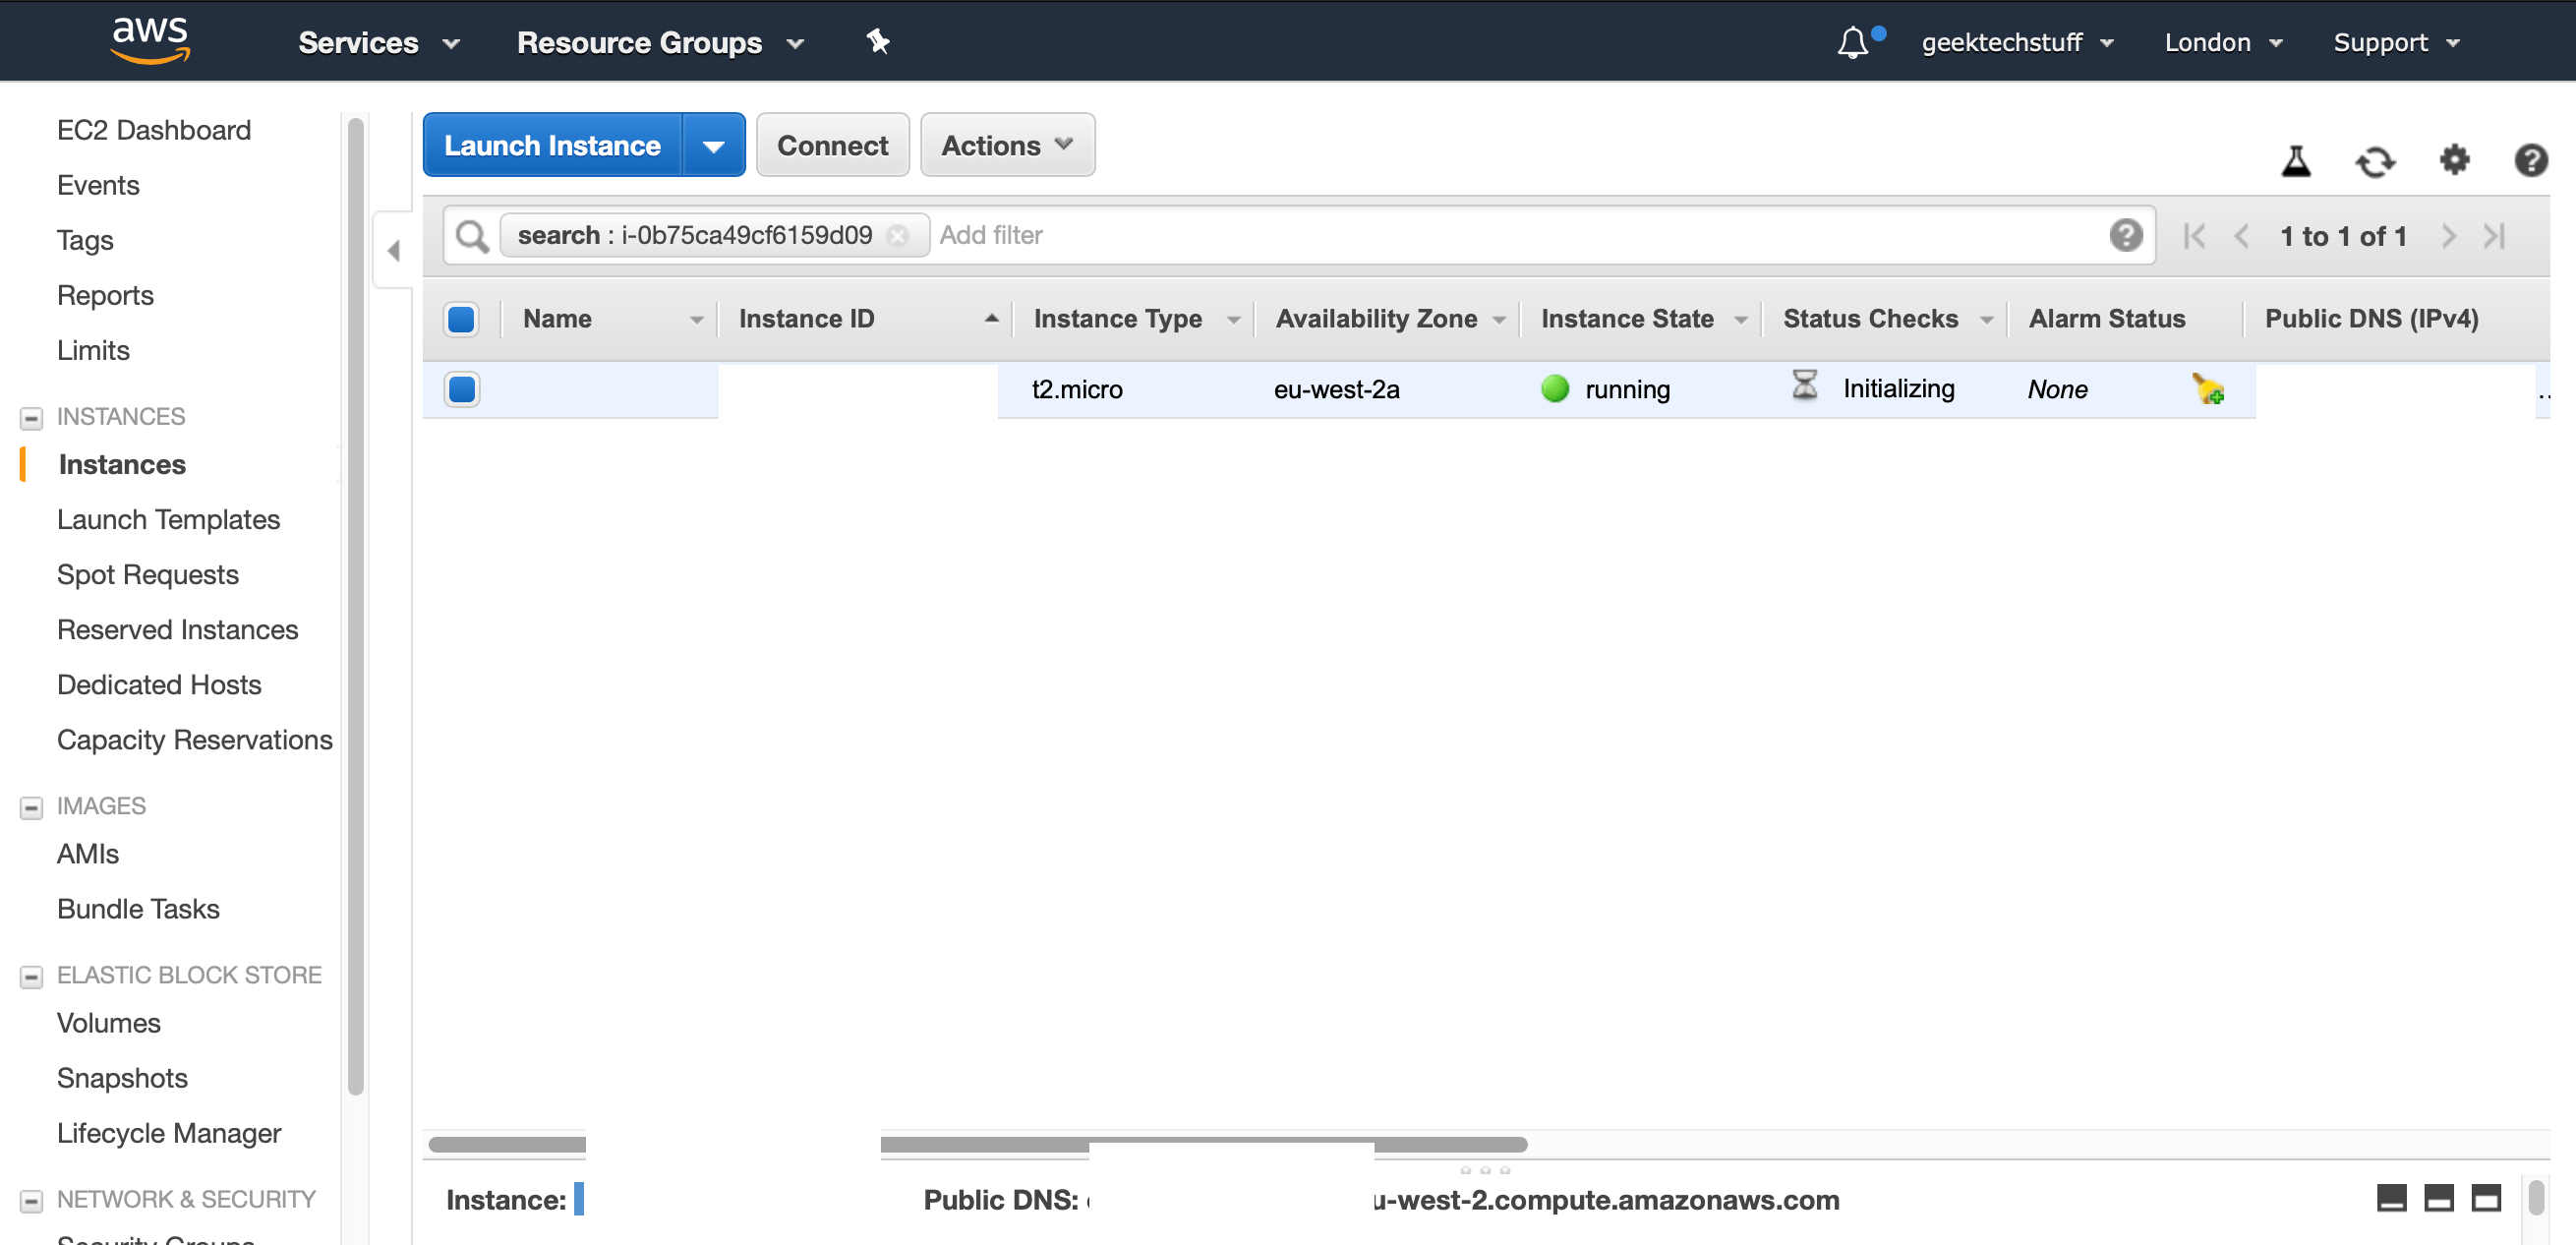The height and width of the screenshot is (1245, 2576).
Task: Click the AWS logo home icon
Action: coord(150,41)
